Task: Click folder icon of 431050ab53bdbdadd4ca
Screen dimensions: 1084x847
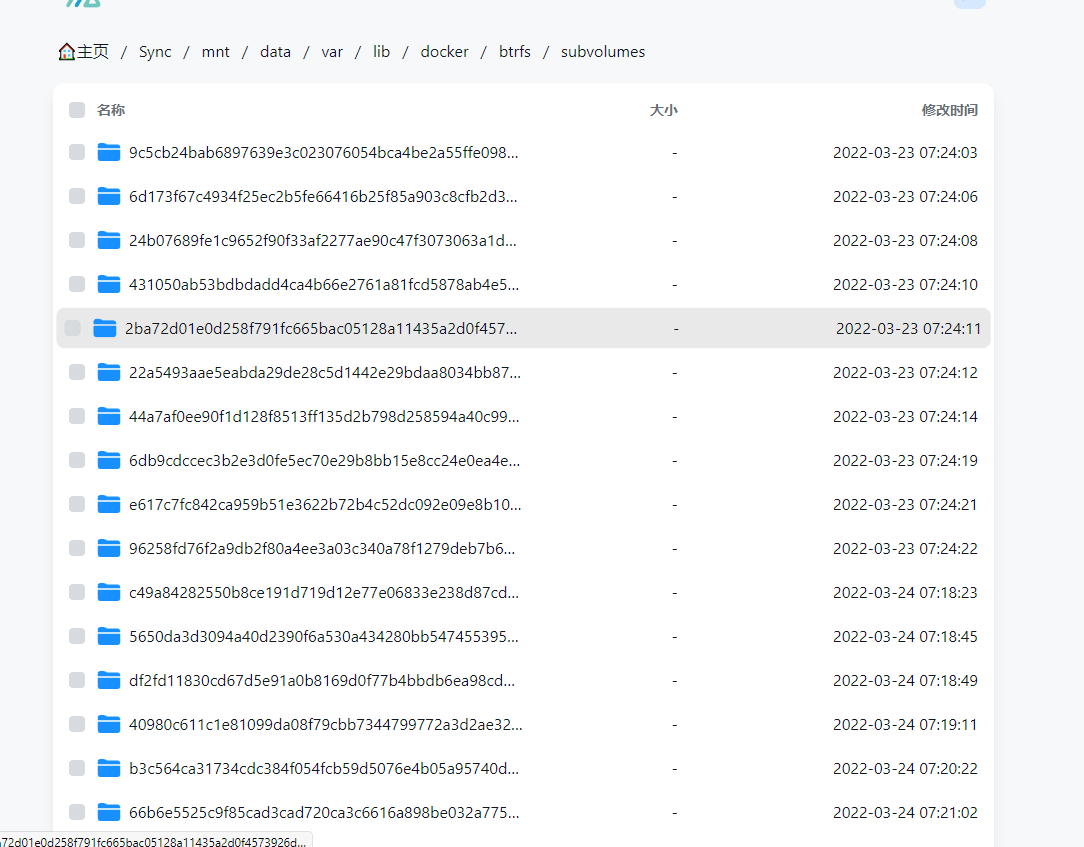Action: (109, 284)
